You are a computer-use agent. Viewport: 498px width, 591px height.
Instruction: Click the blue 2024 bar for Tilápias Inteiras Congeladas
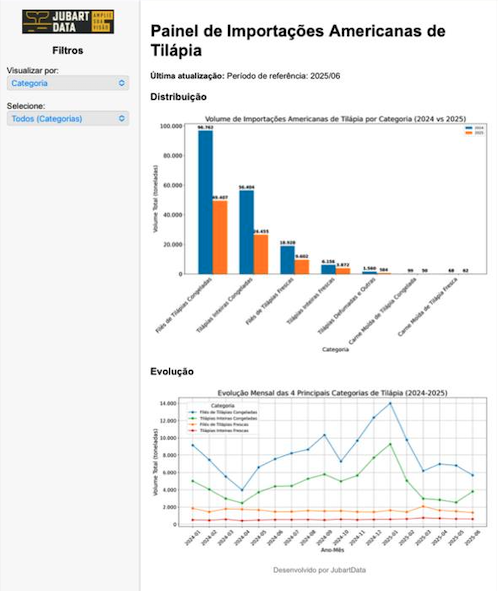click(x=246, y=232)
